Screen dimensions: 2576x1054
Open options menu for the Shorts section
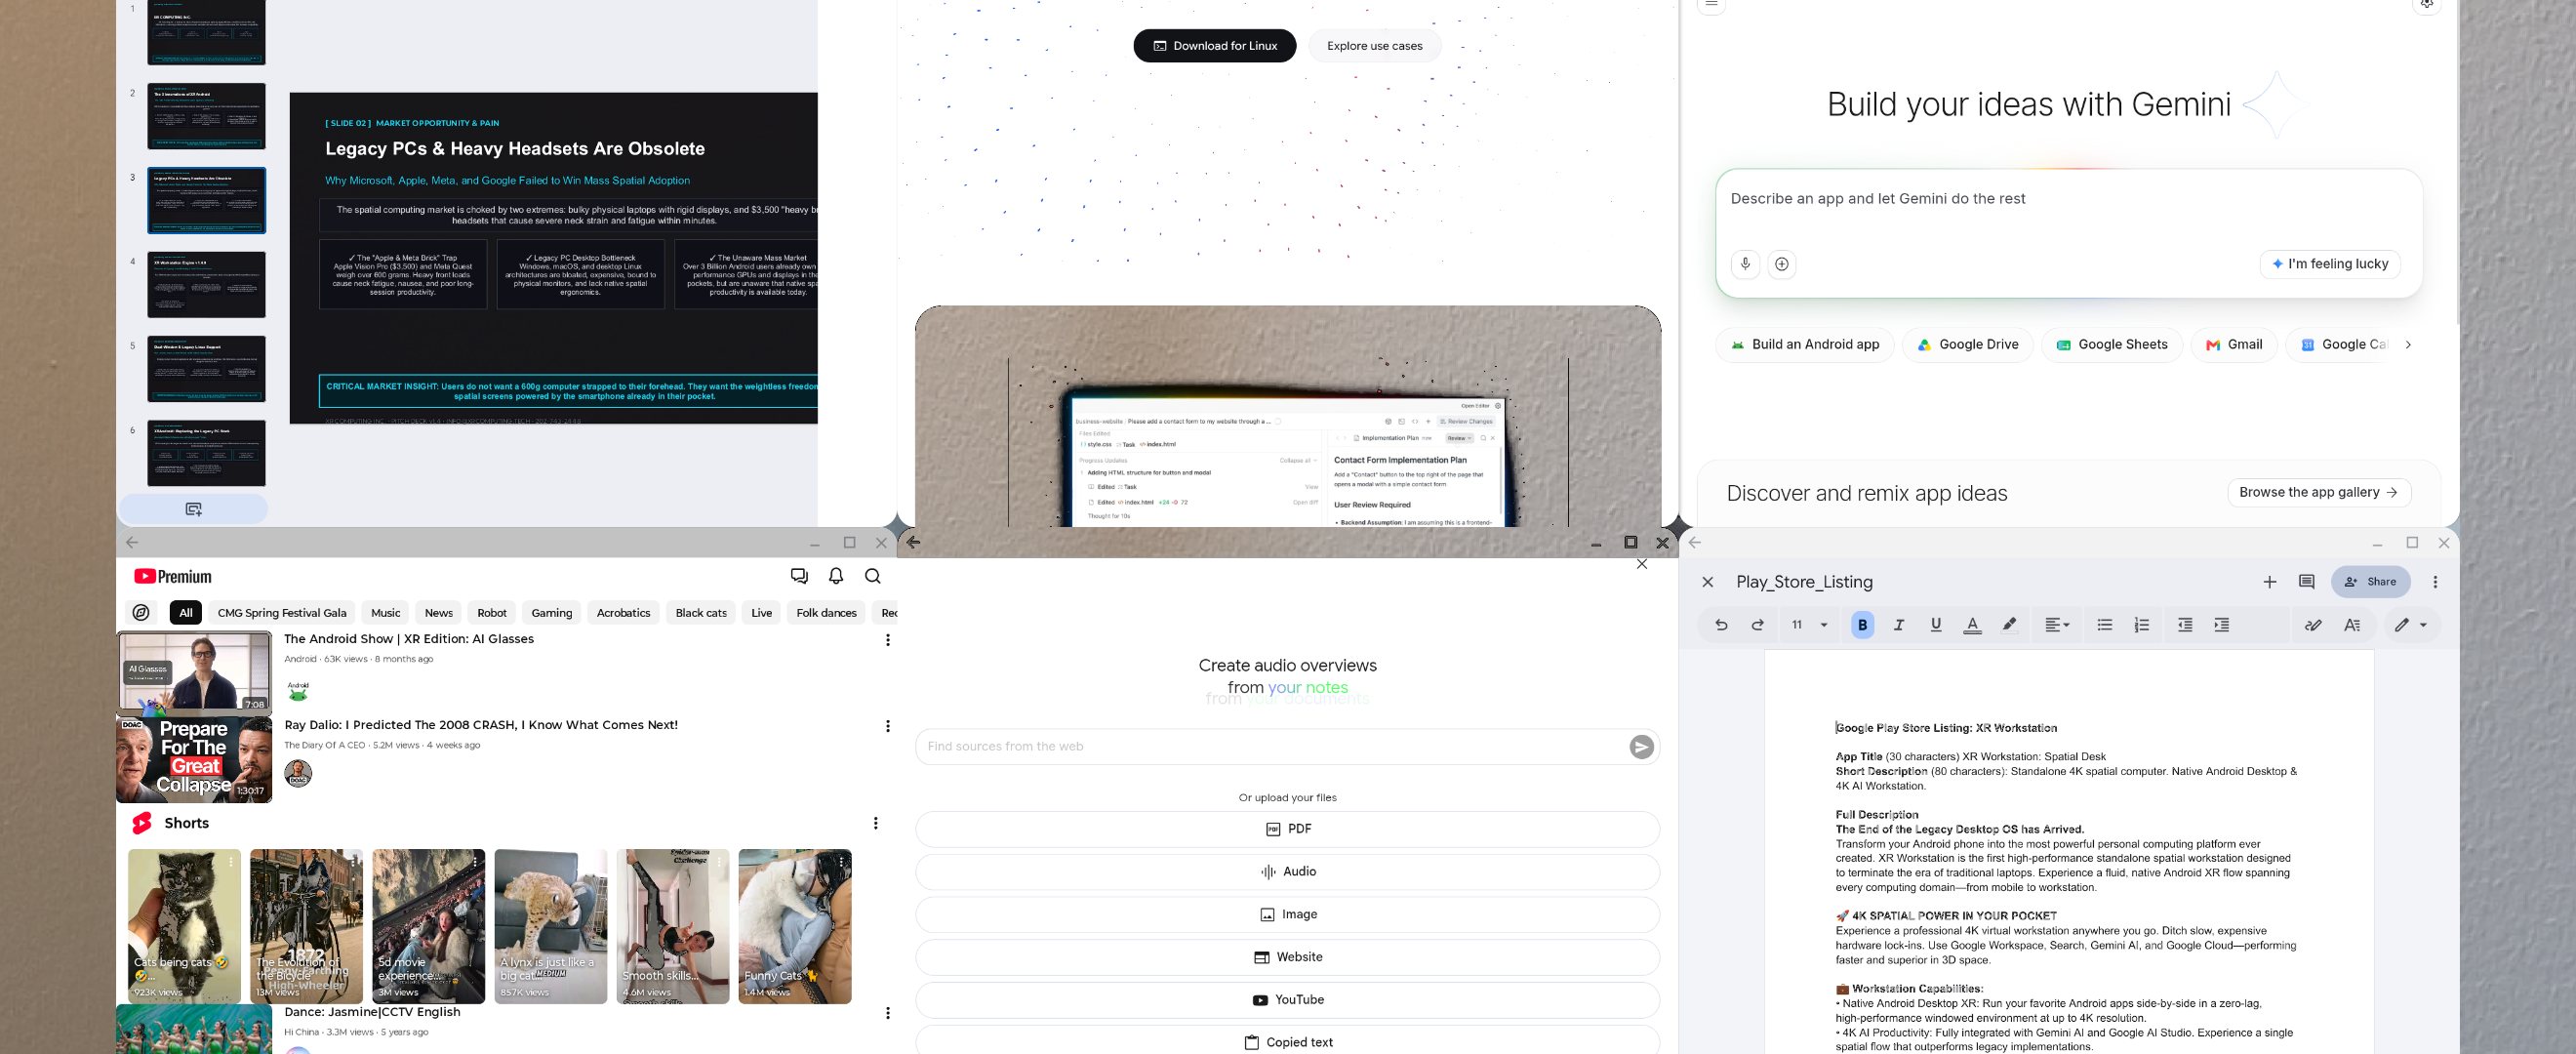point(876,823)
